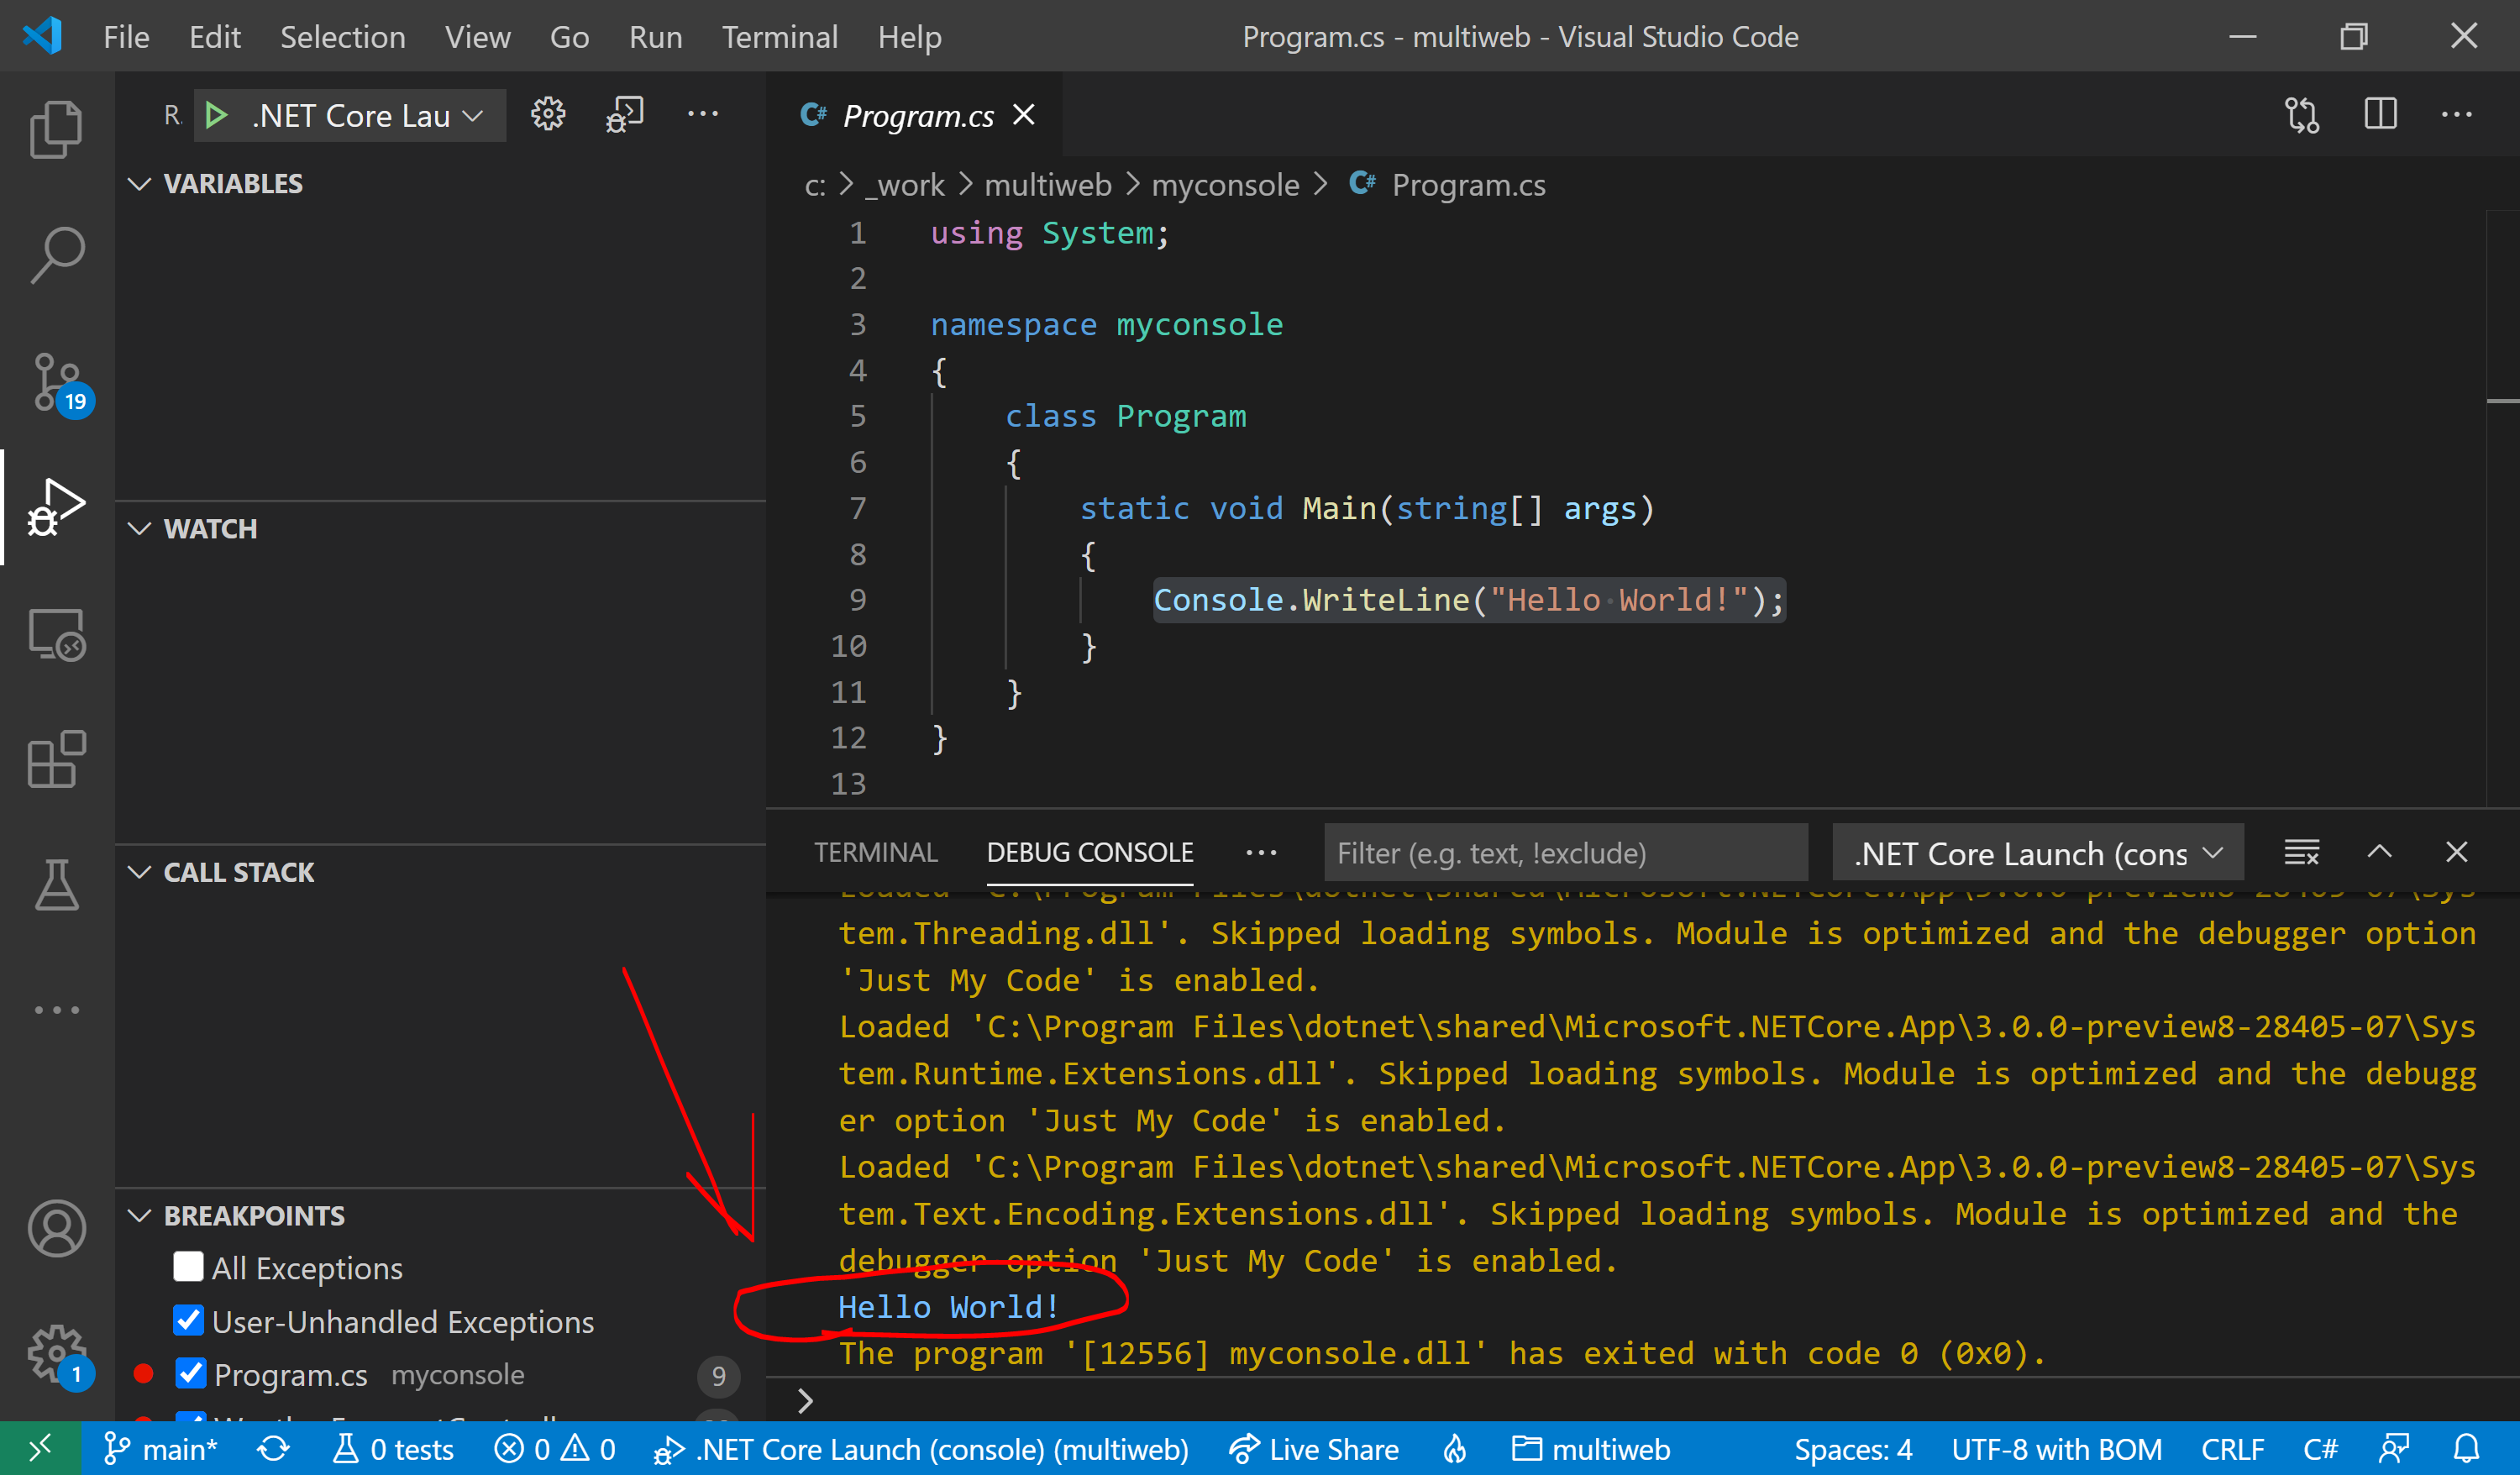Viewport: 2520px width, 1475px height.
Task: Close the Program.cs editor tab
Action: tap(1023, 115)
